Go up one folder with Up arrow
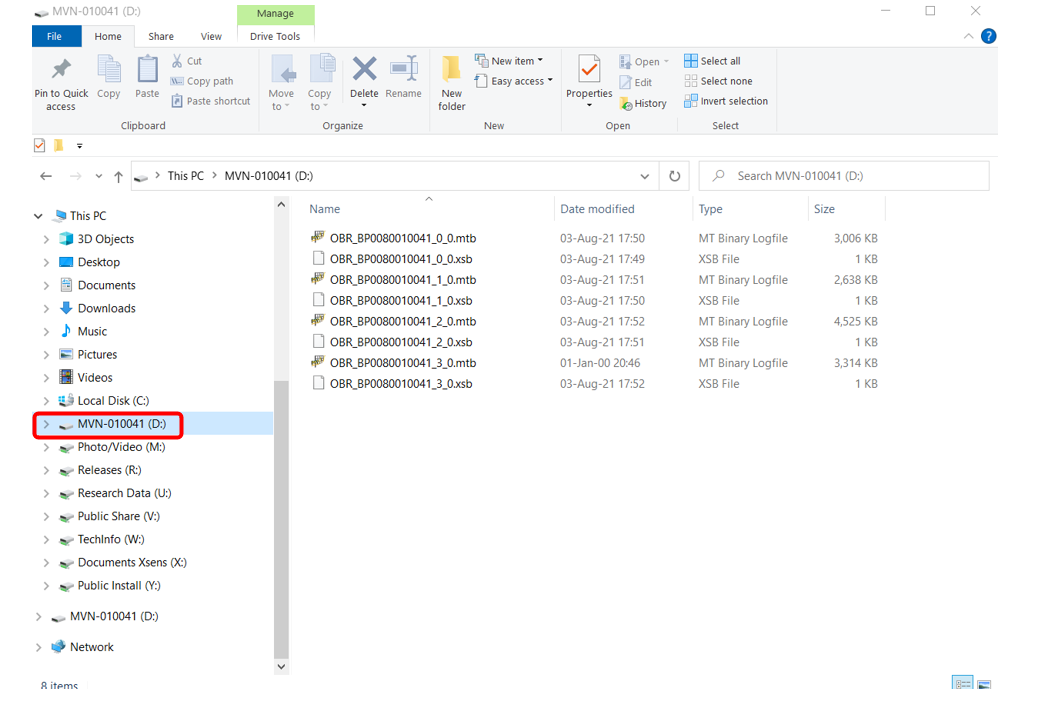 click(118, 176)
